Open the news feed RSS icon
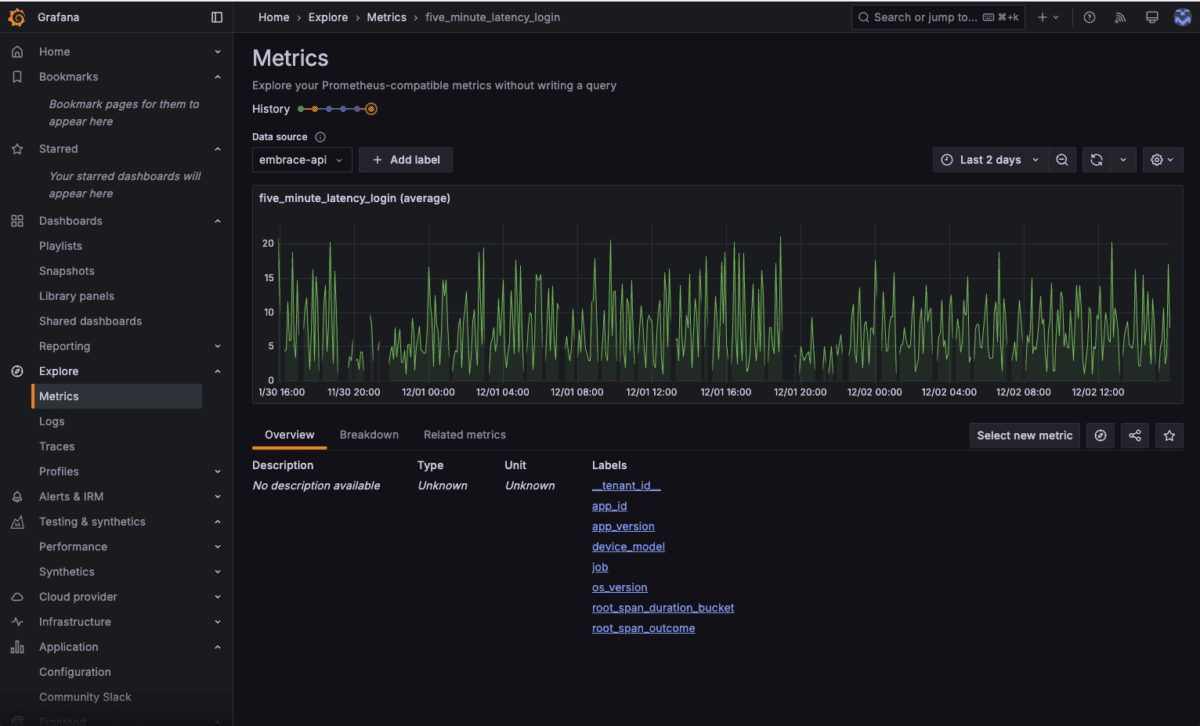This screenshot has height=726, width=1200. [1121, 17]
